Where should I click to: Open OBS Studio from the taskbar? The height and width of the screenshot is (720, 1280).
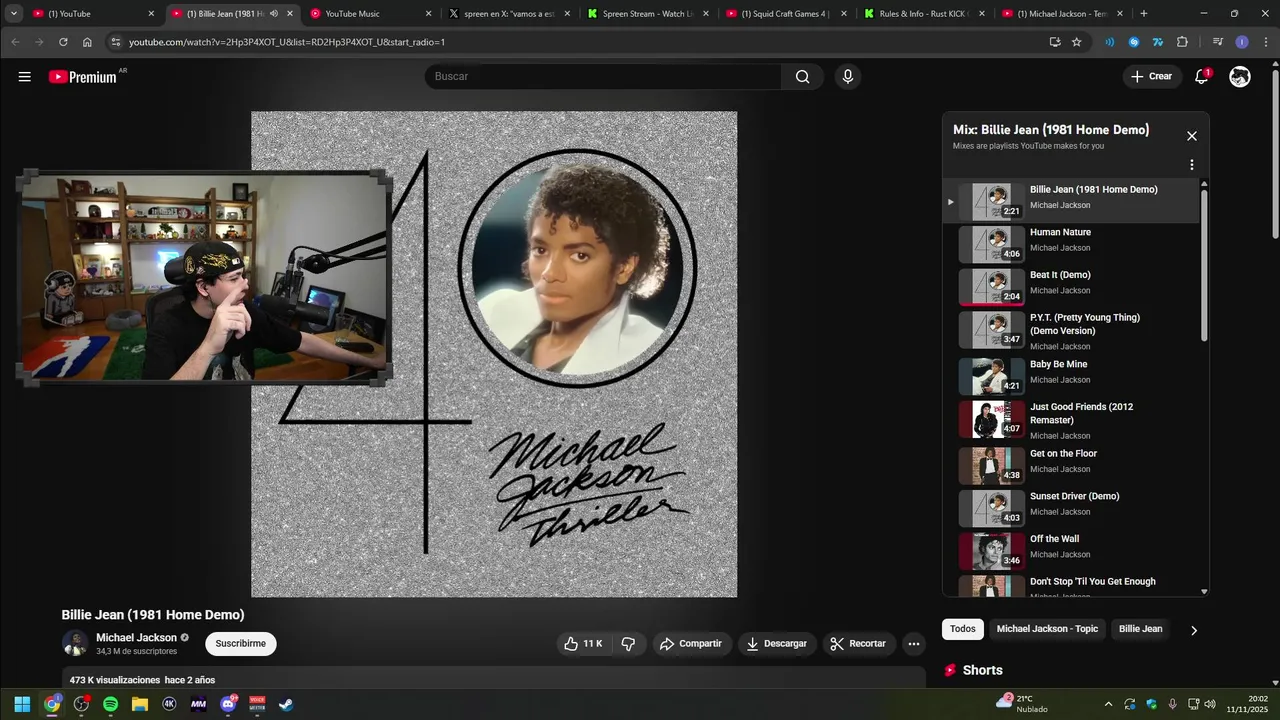[x=81, y=704]
